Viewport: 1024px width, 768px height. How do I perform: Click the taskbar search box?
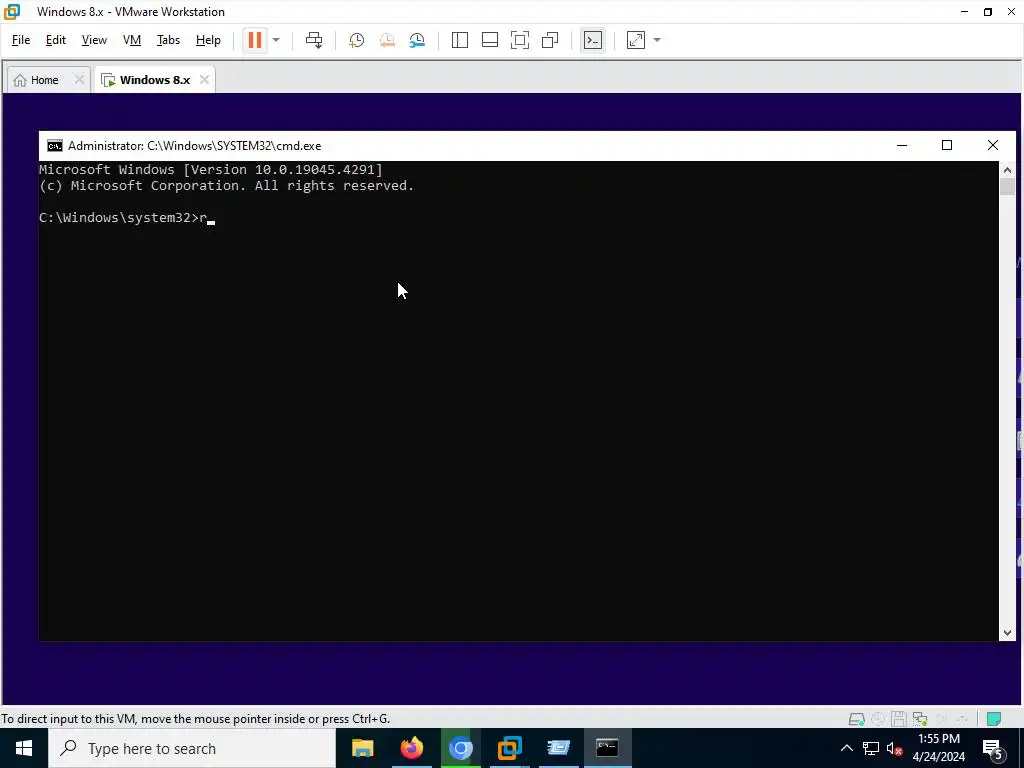[192, 748]
